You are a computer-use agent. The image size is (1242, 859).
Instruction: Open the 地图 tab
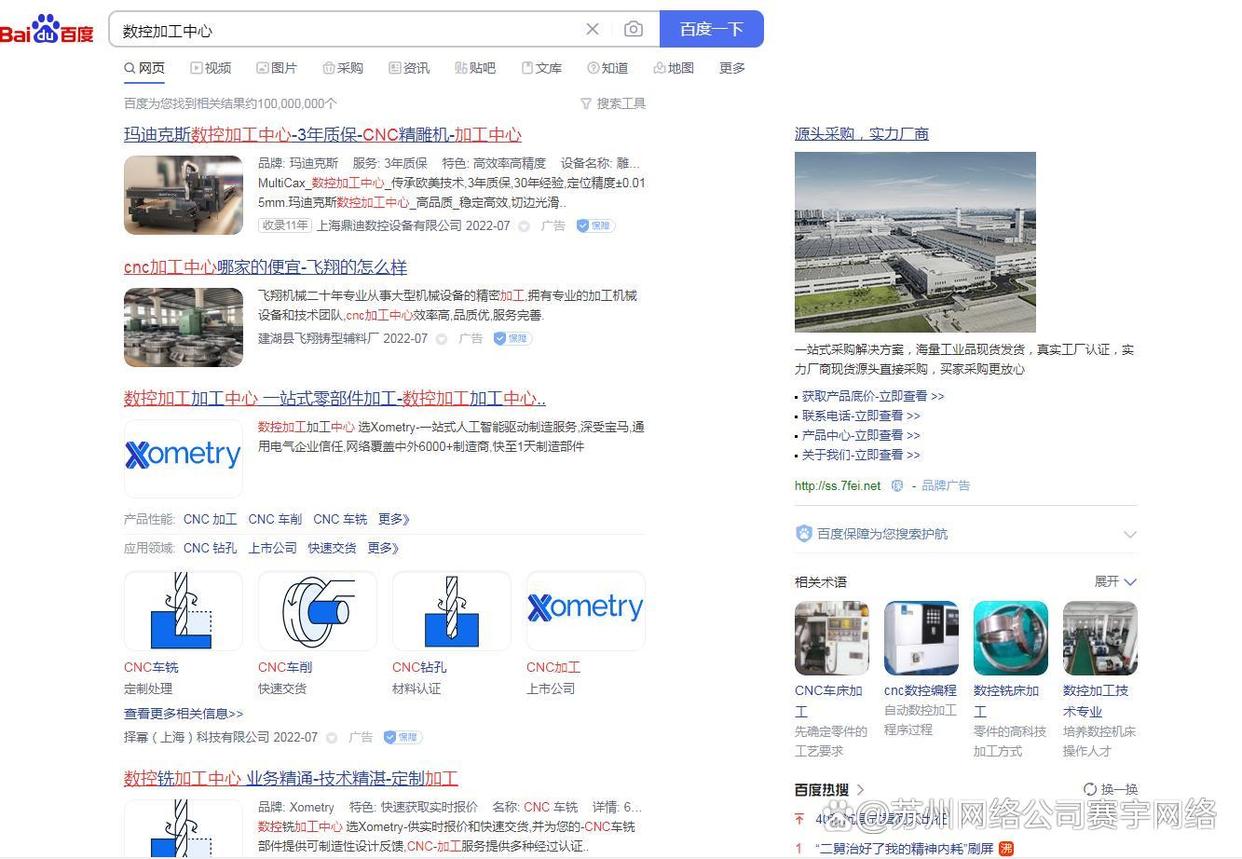click(x=674, y=68)
